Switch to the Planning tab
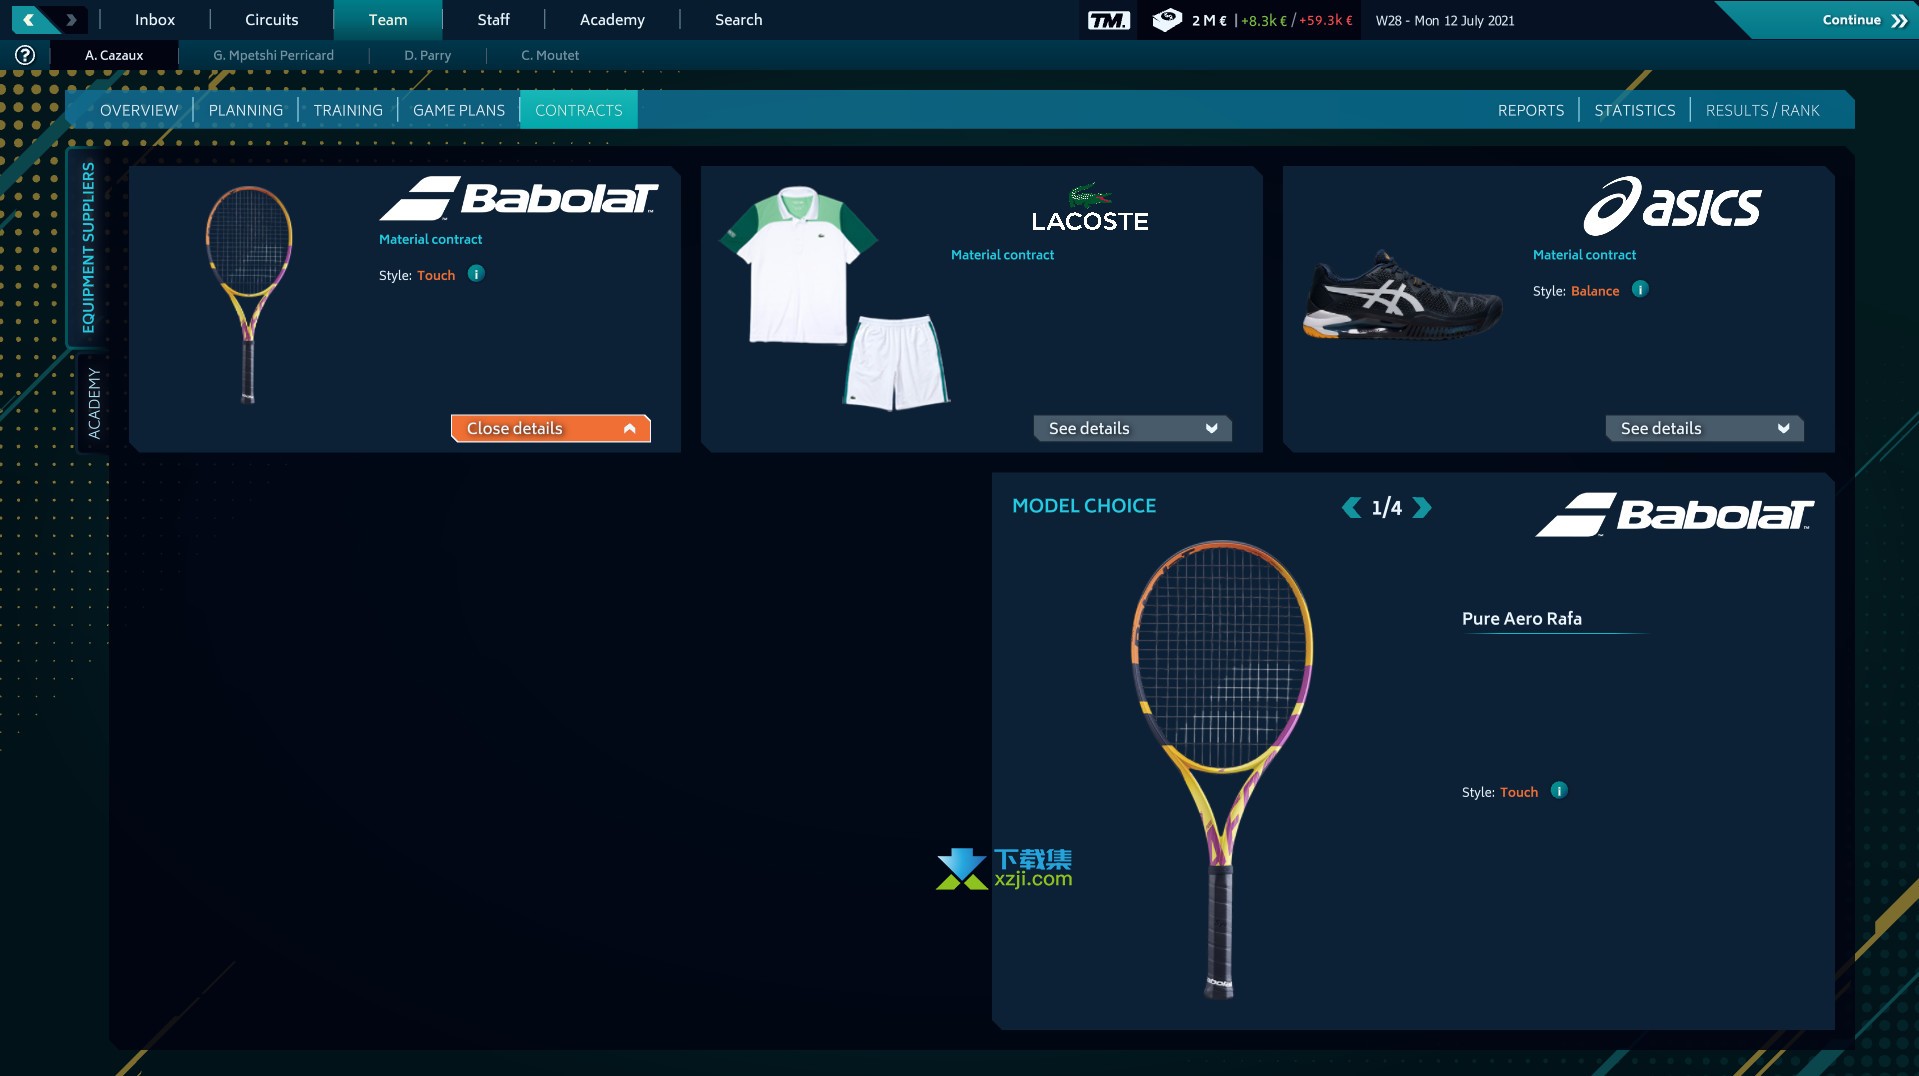Viewport: 1919px width, 1076px height. pos(246,110)
